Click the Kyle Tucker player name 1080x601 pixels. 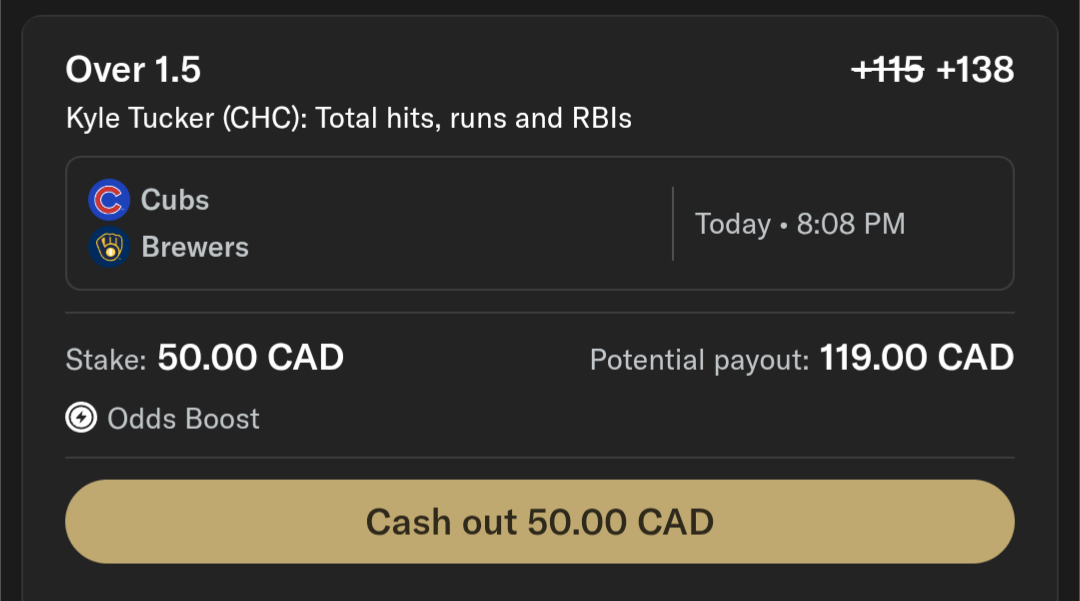pyautogui.click(x=140, y=119)
